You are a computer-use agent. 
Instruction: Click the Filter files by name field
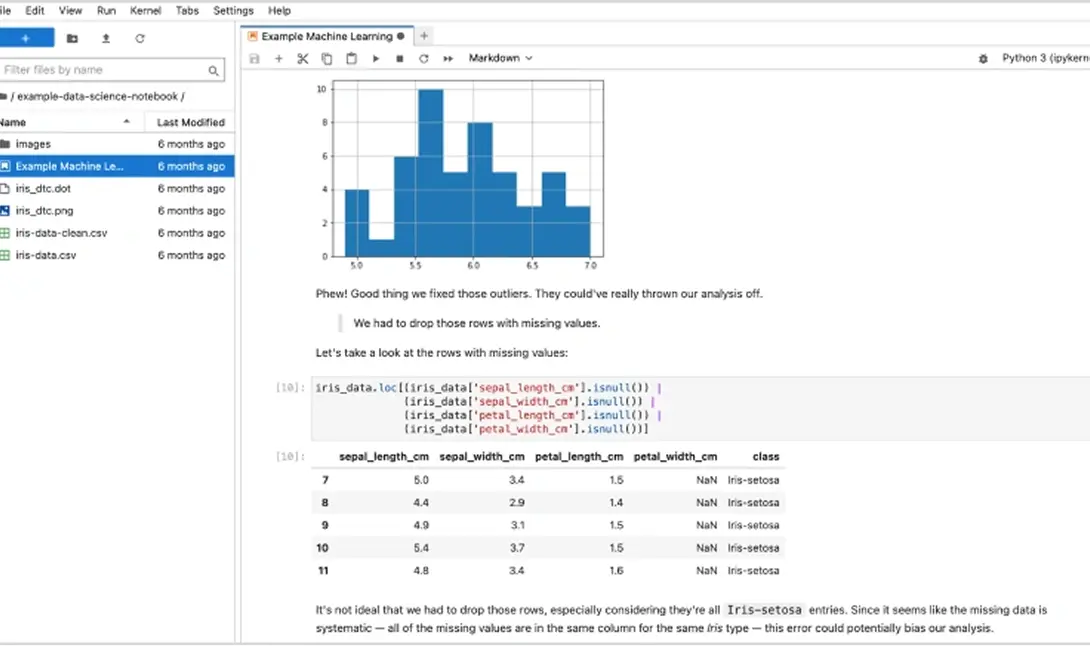[x=104, y=70]
